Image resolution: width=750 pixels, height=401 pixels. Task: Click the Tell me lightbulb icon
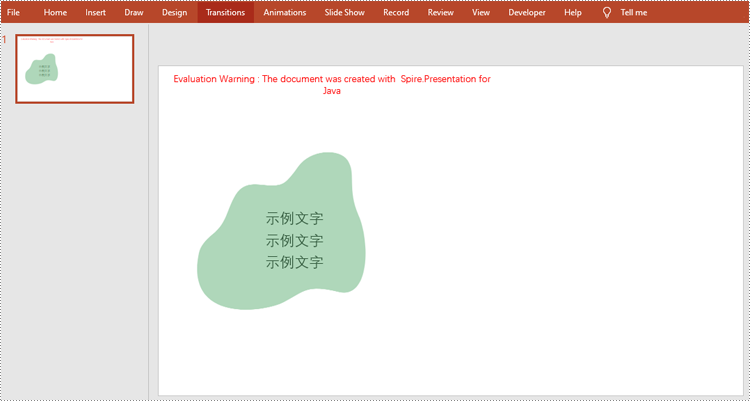(x=607, y=13)
